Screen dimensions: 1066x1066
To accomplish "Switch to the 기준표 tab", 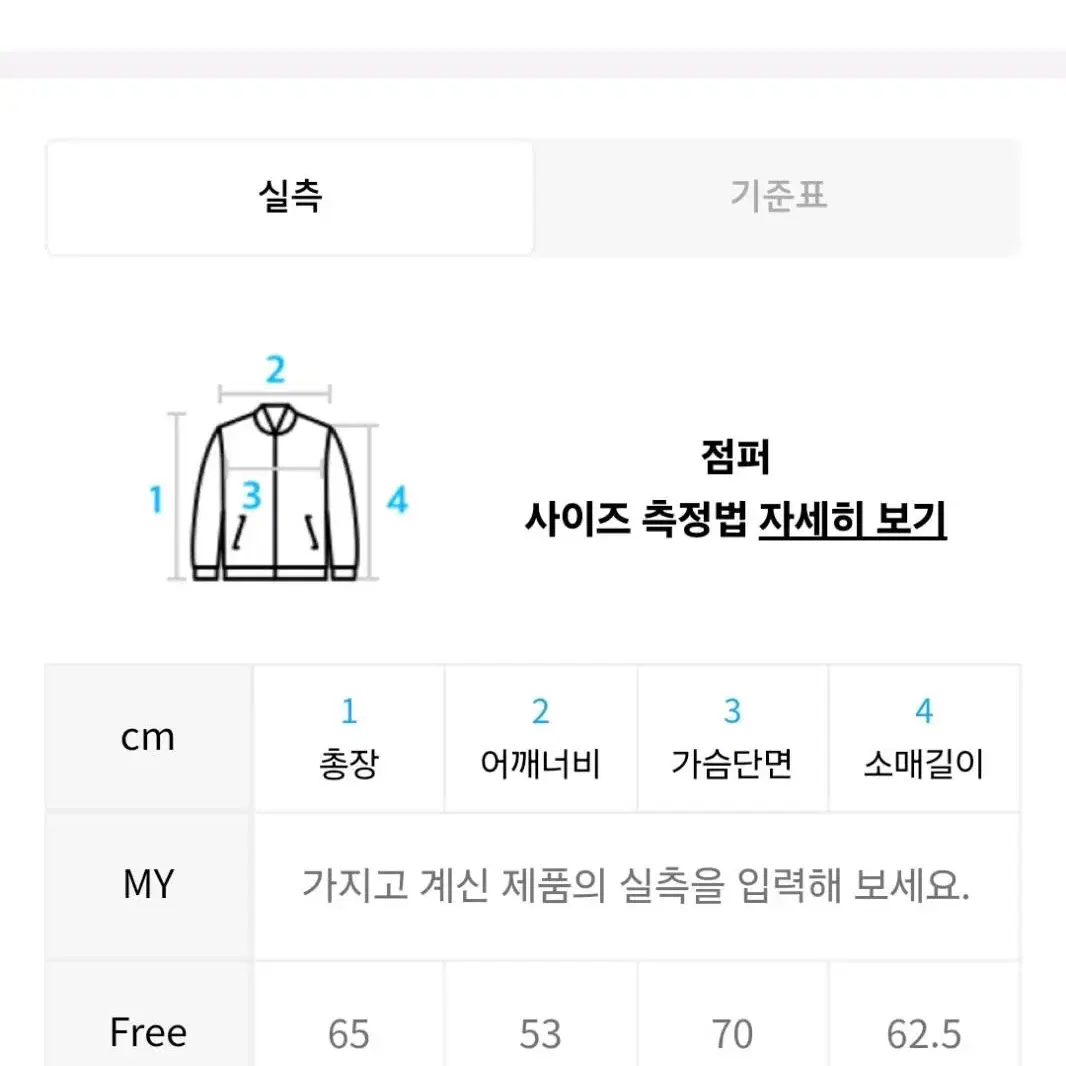I will tap(778, 197).
